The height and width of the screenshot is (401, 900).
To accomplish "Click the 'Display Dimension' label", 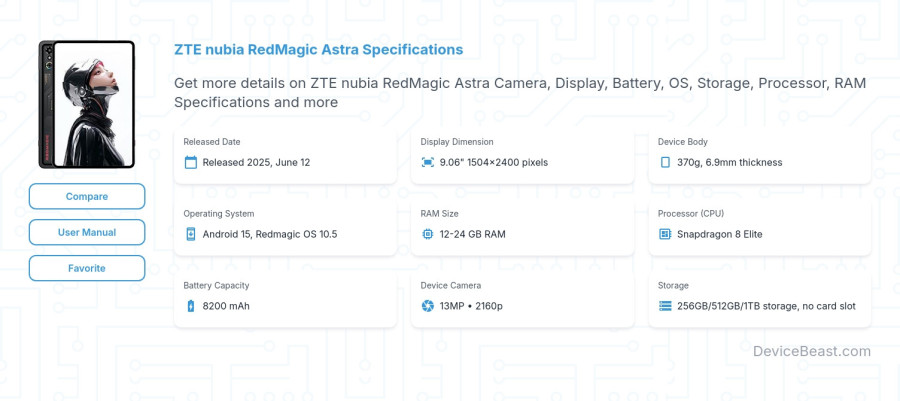I will (457, 142).
